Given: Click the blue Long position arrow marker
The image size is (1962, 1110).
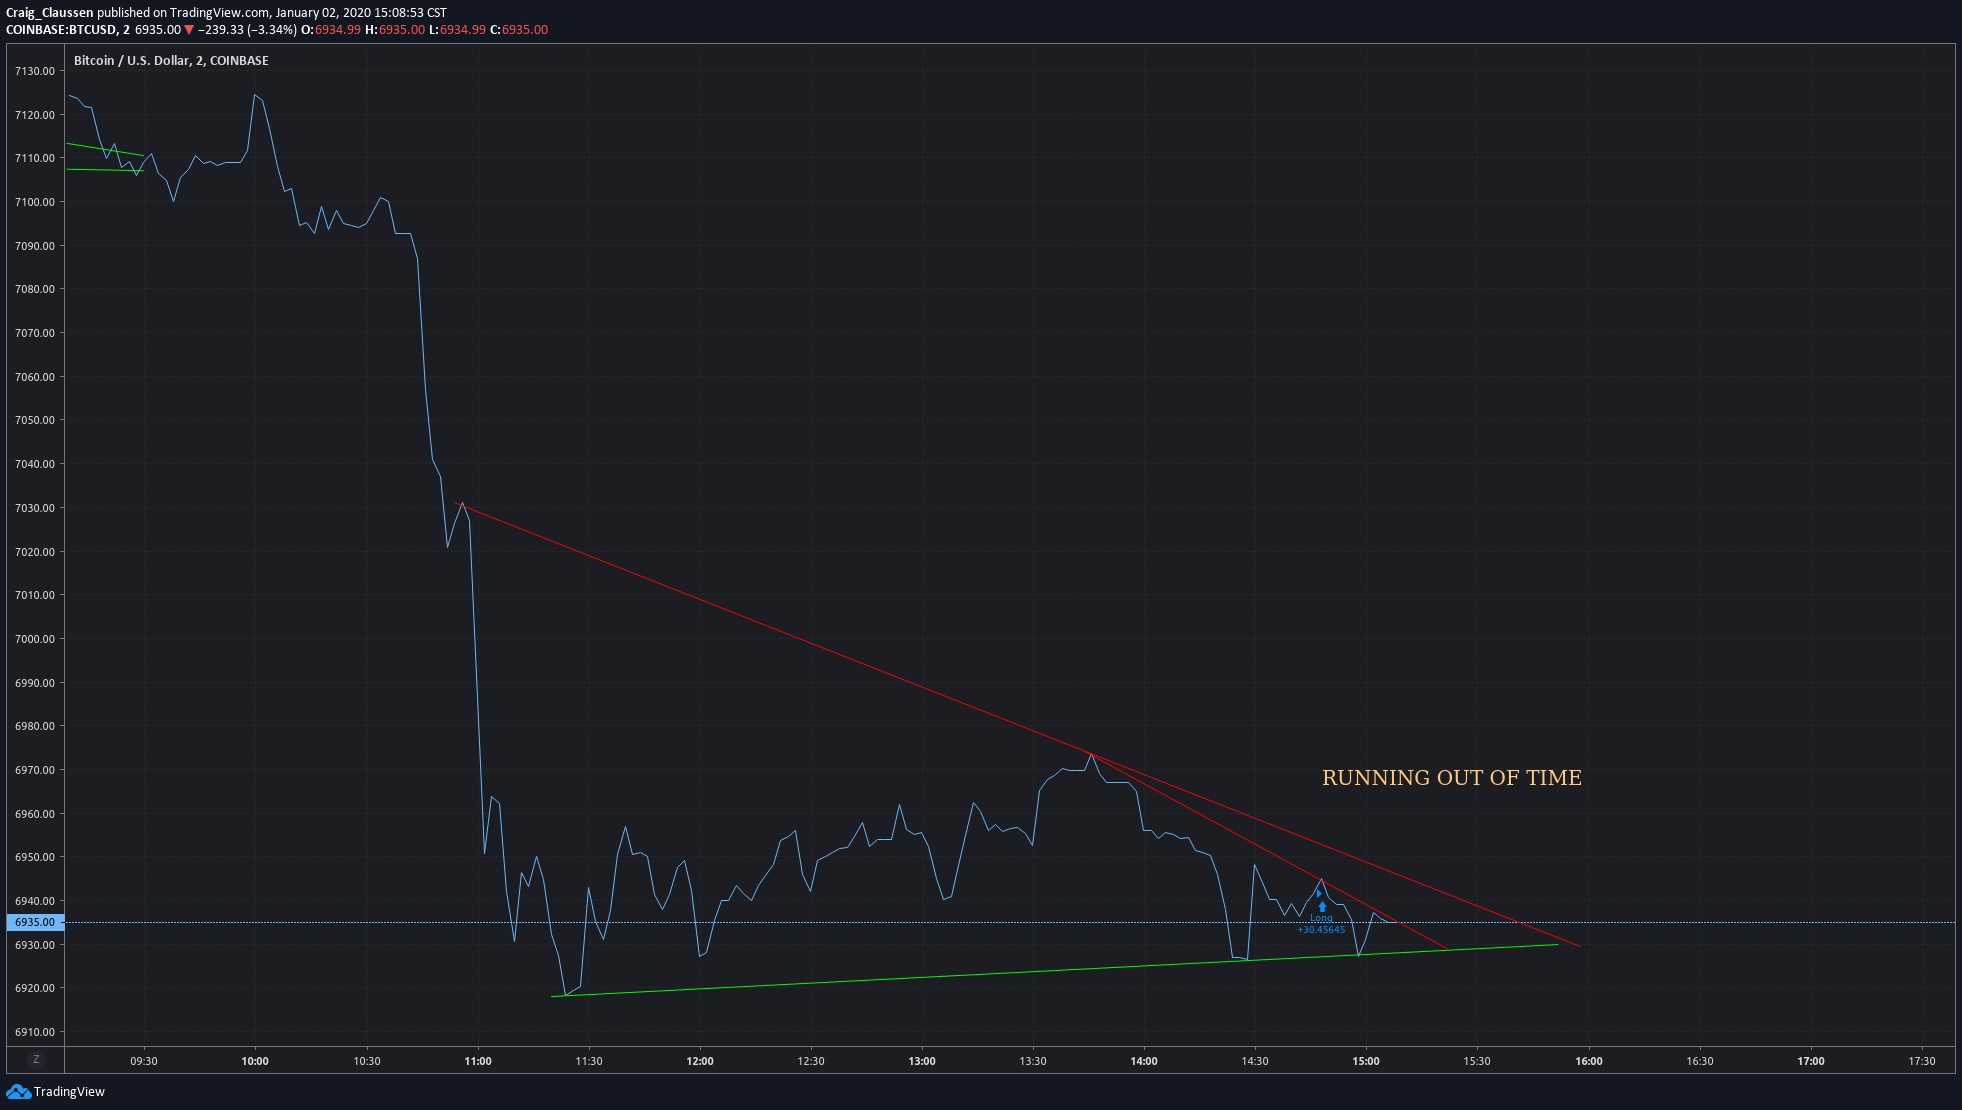Looking at the screenshot, I should coord(1322,906).
